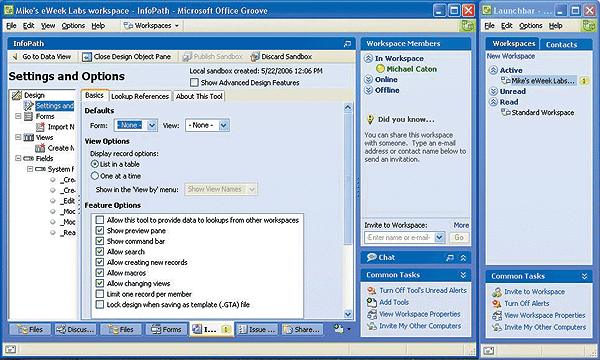600x360 pixels.
Task: Click the Turn Off Alerts icon in Launchbar
Action: pyautogui.click(x=497, y=303)
